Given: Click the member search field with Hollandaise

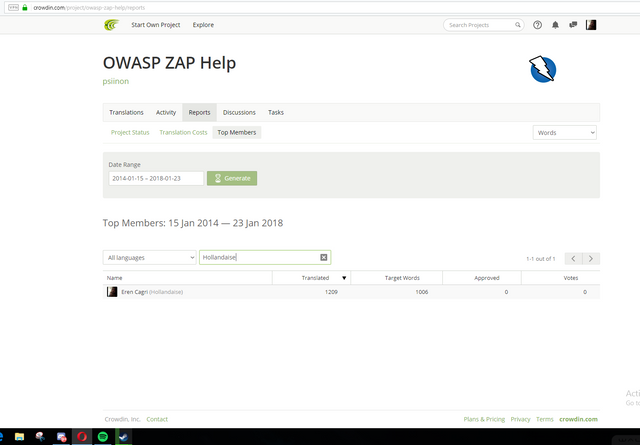Looking at the screenshot, I should point(265,257).
